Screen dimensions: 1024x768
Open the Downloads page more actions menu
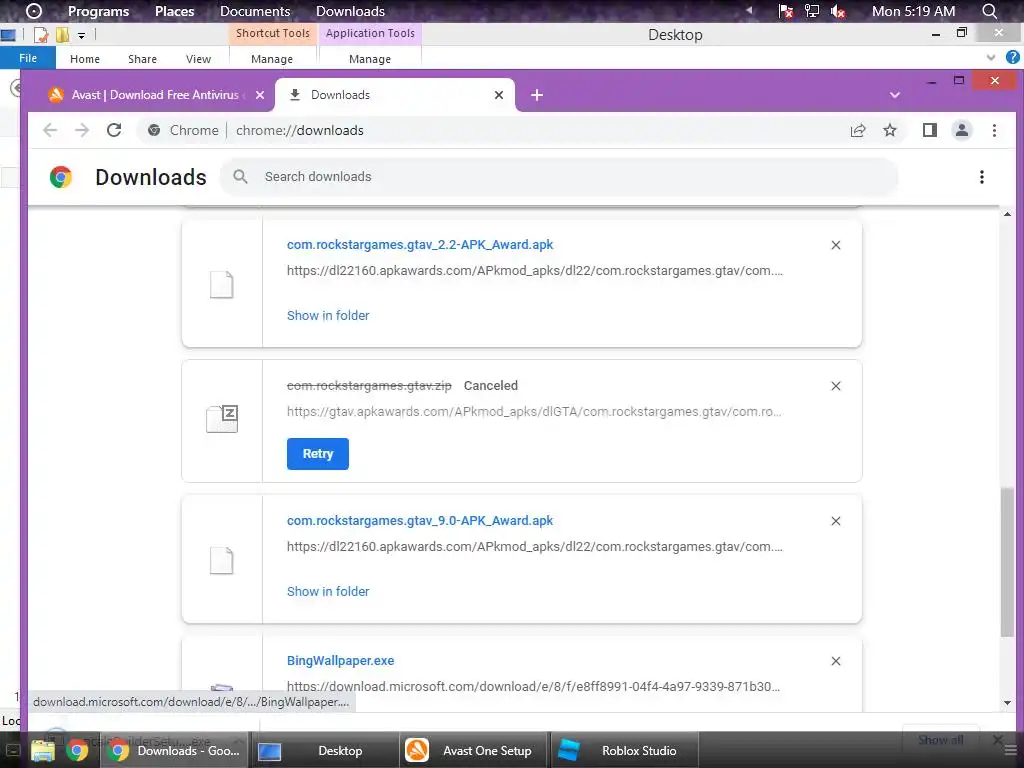pos(982,177)
